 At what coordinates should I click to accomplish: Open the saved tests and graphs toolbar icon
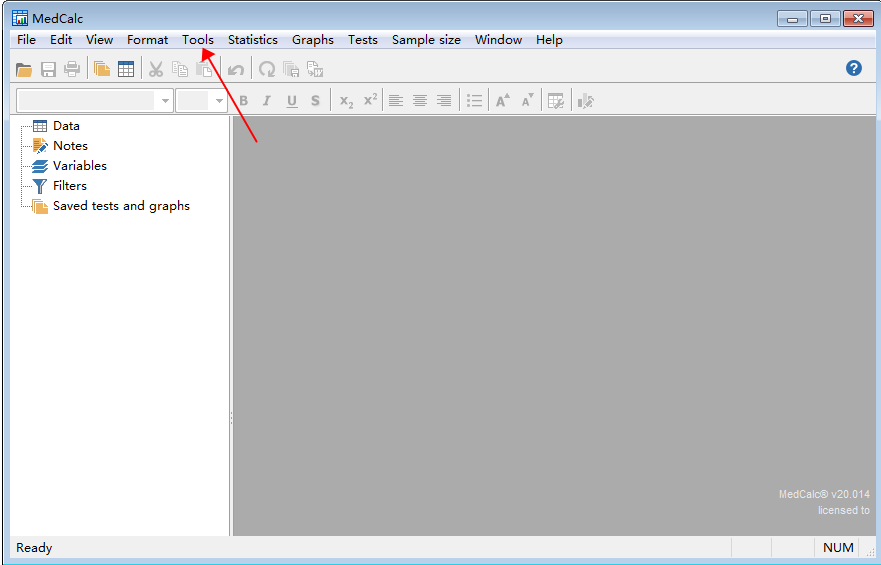tap(102, 70)
